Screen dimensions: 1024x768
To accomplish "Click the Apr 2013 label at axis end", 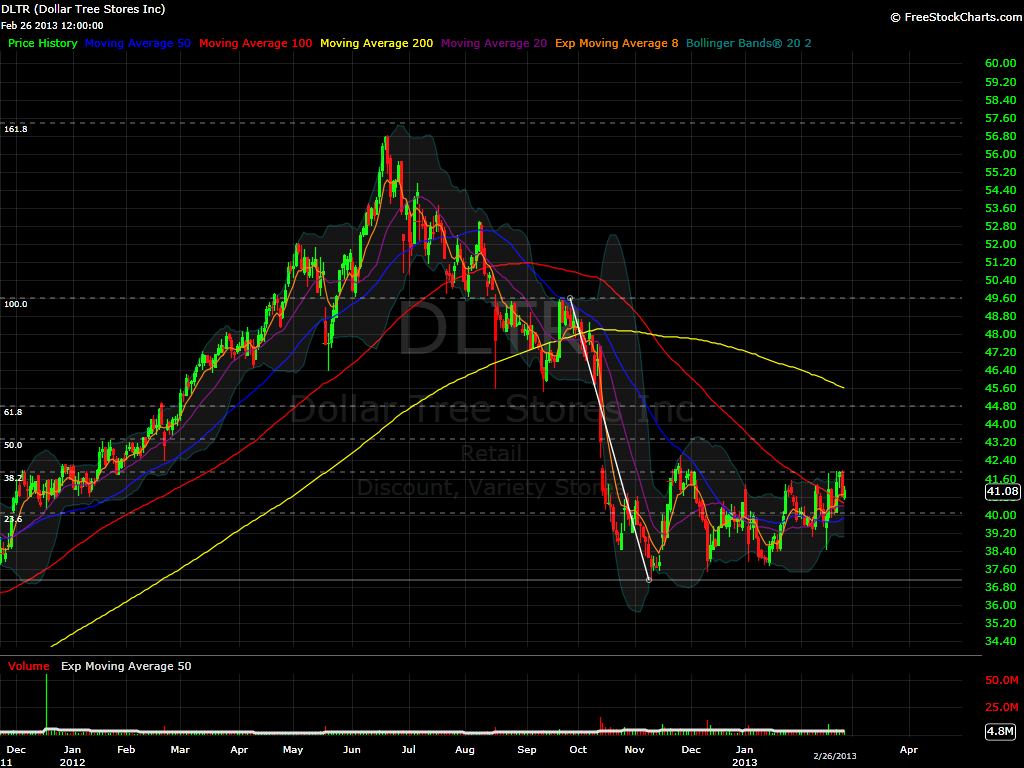I will (x=908, y=750).
